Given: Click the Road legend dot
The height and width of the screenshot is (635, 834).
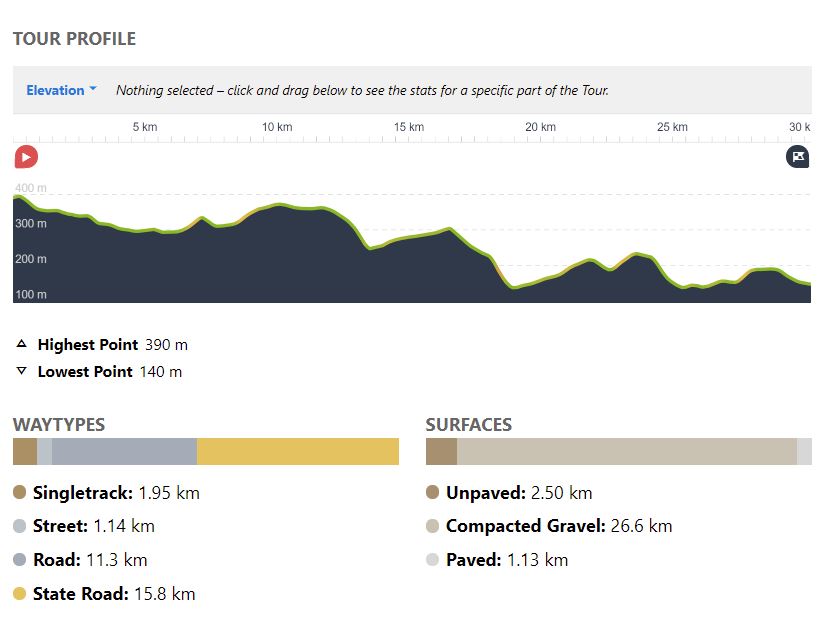Looking at the screenshot, I should [20, 560].
